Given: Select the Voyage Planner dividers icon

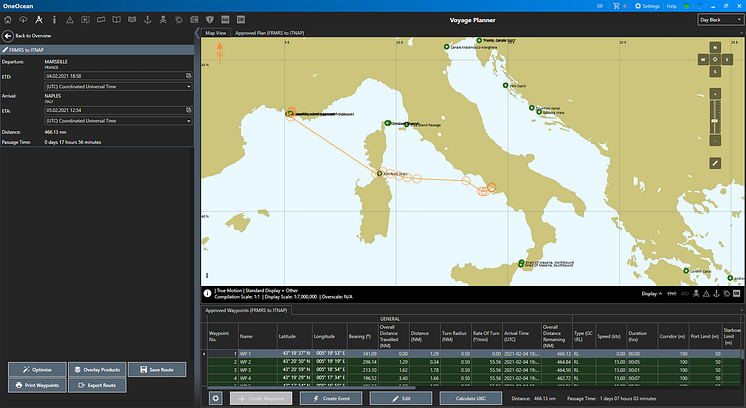Looking at the screenshot, I should click(x=39, y=19).
